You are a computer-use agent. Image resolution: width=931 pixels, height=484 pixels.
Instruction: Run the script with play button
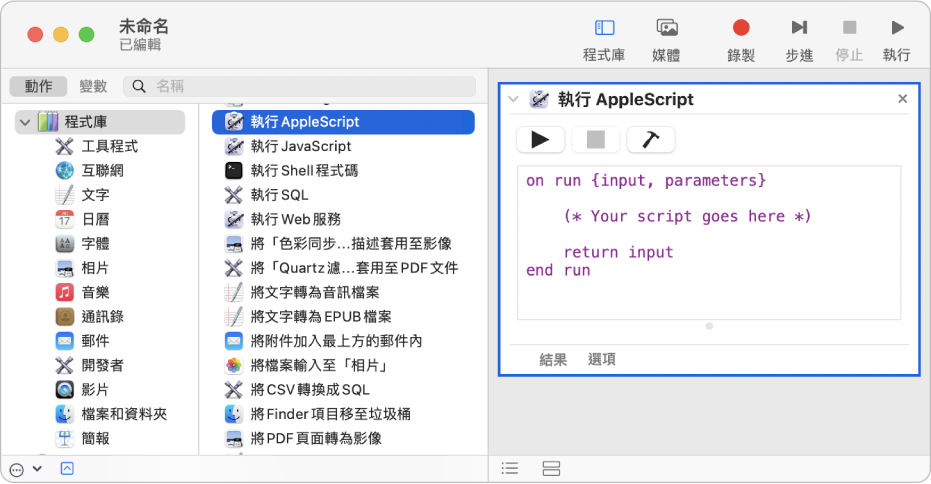pyautogui.click(x=540, y=140)
